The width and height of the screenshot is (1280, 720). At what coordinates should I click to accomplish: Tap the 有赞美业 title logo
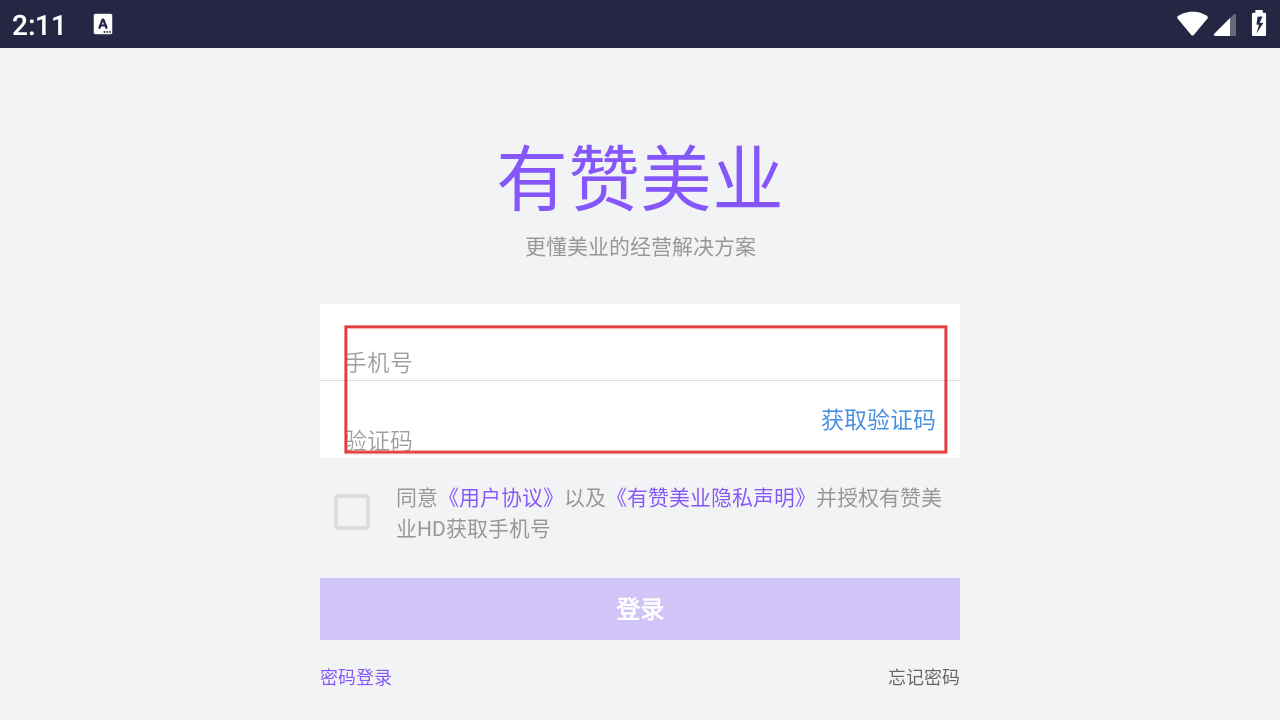click(x=640, y=180)
